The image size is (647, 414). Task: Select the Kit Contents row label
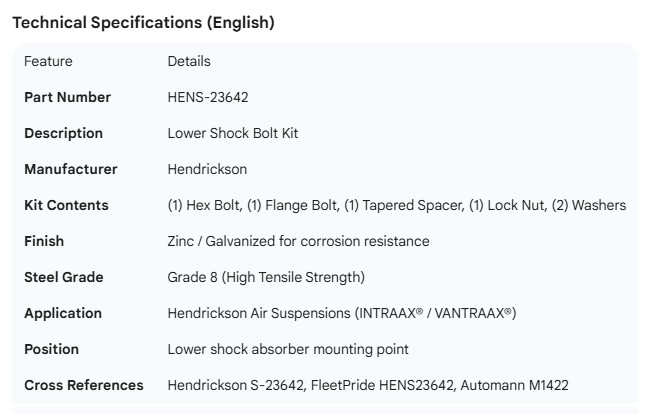(66, 205)
